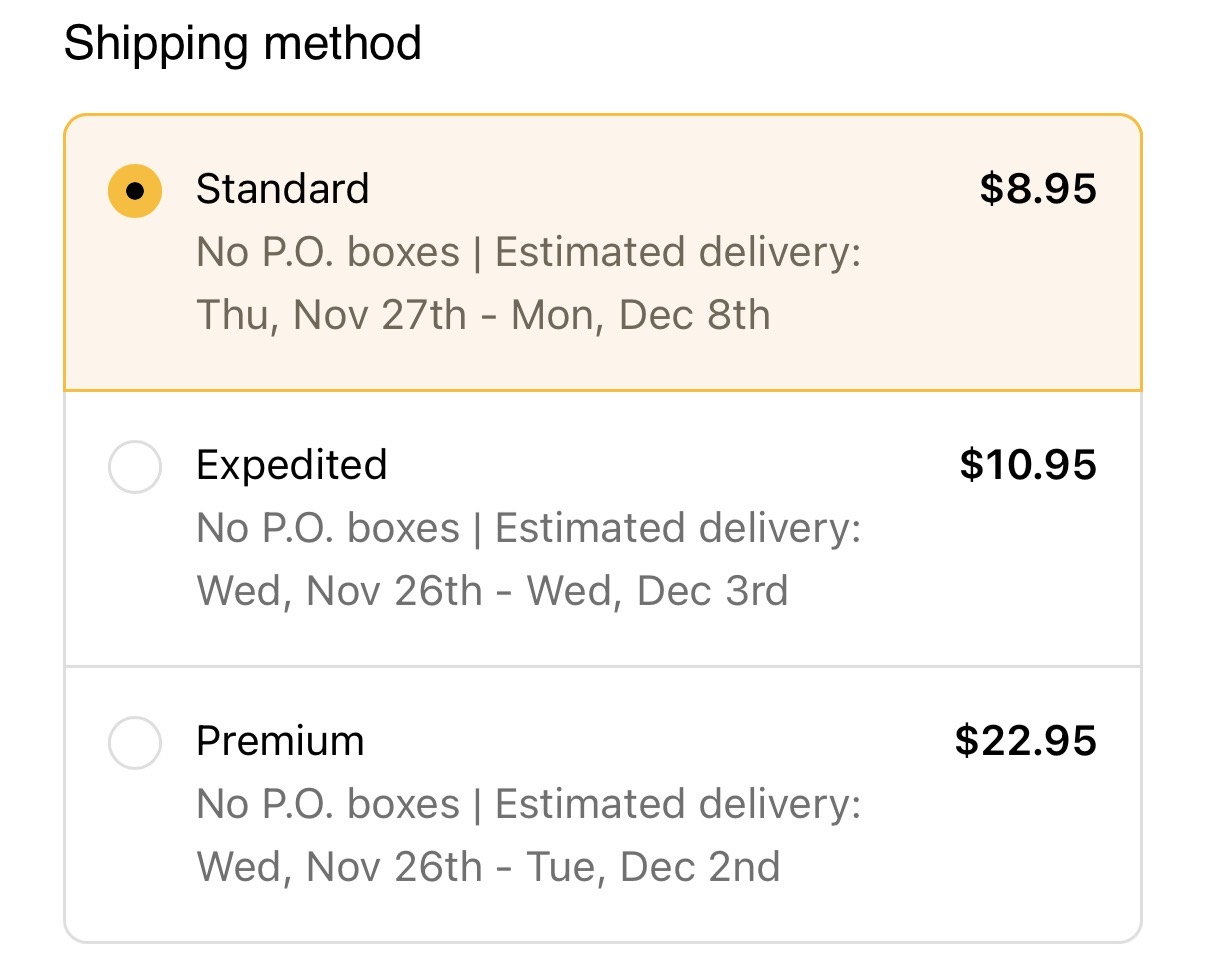Select the Standard shipping radio button

[x=135, y=190]
